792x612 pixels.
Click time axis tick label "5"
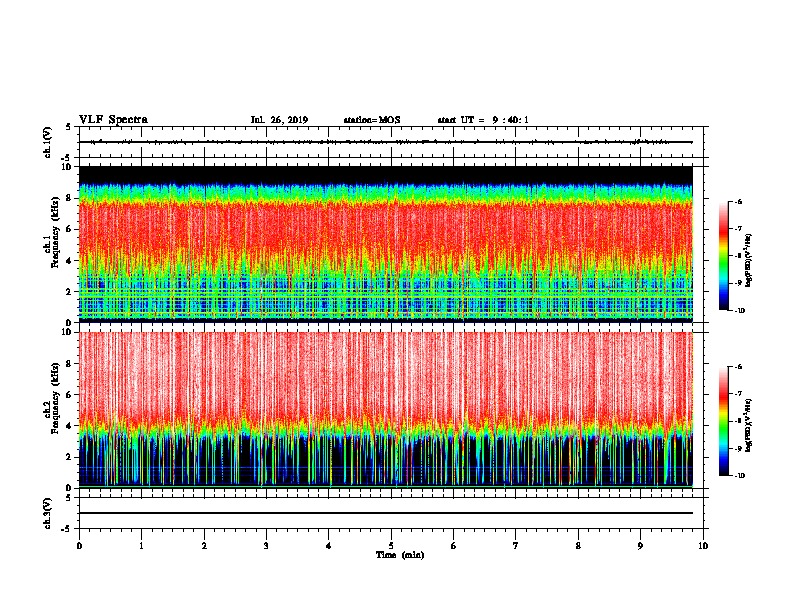coord(391,546)
